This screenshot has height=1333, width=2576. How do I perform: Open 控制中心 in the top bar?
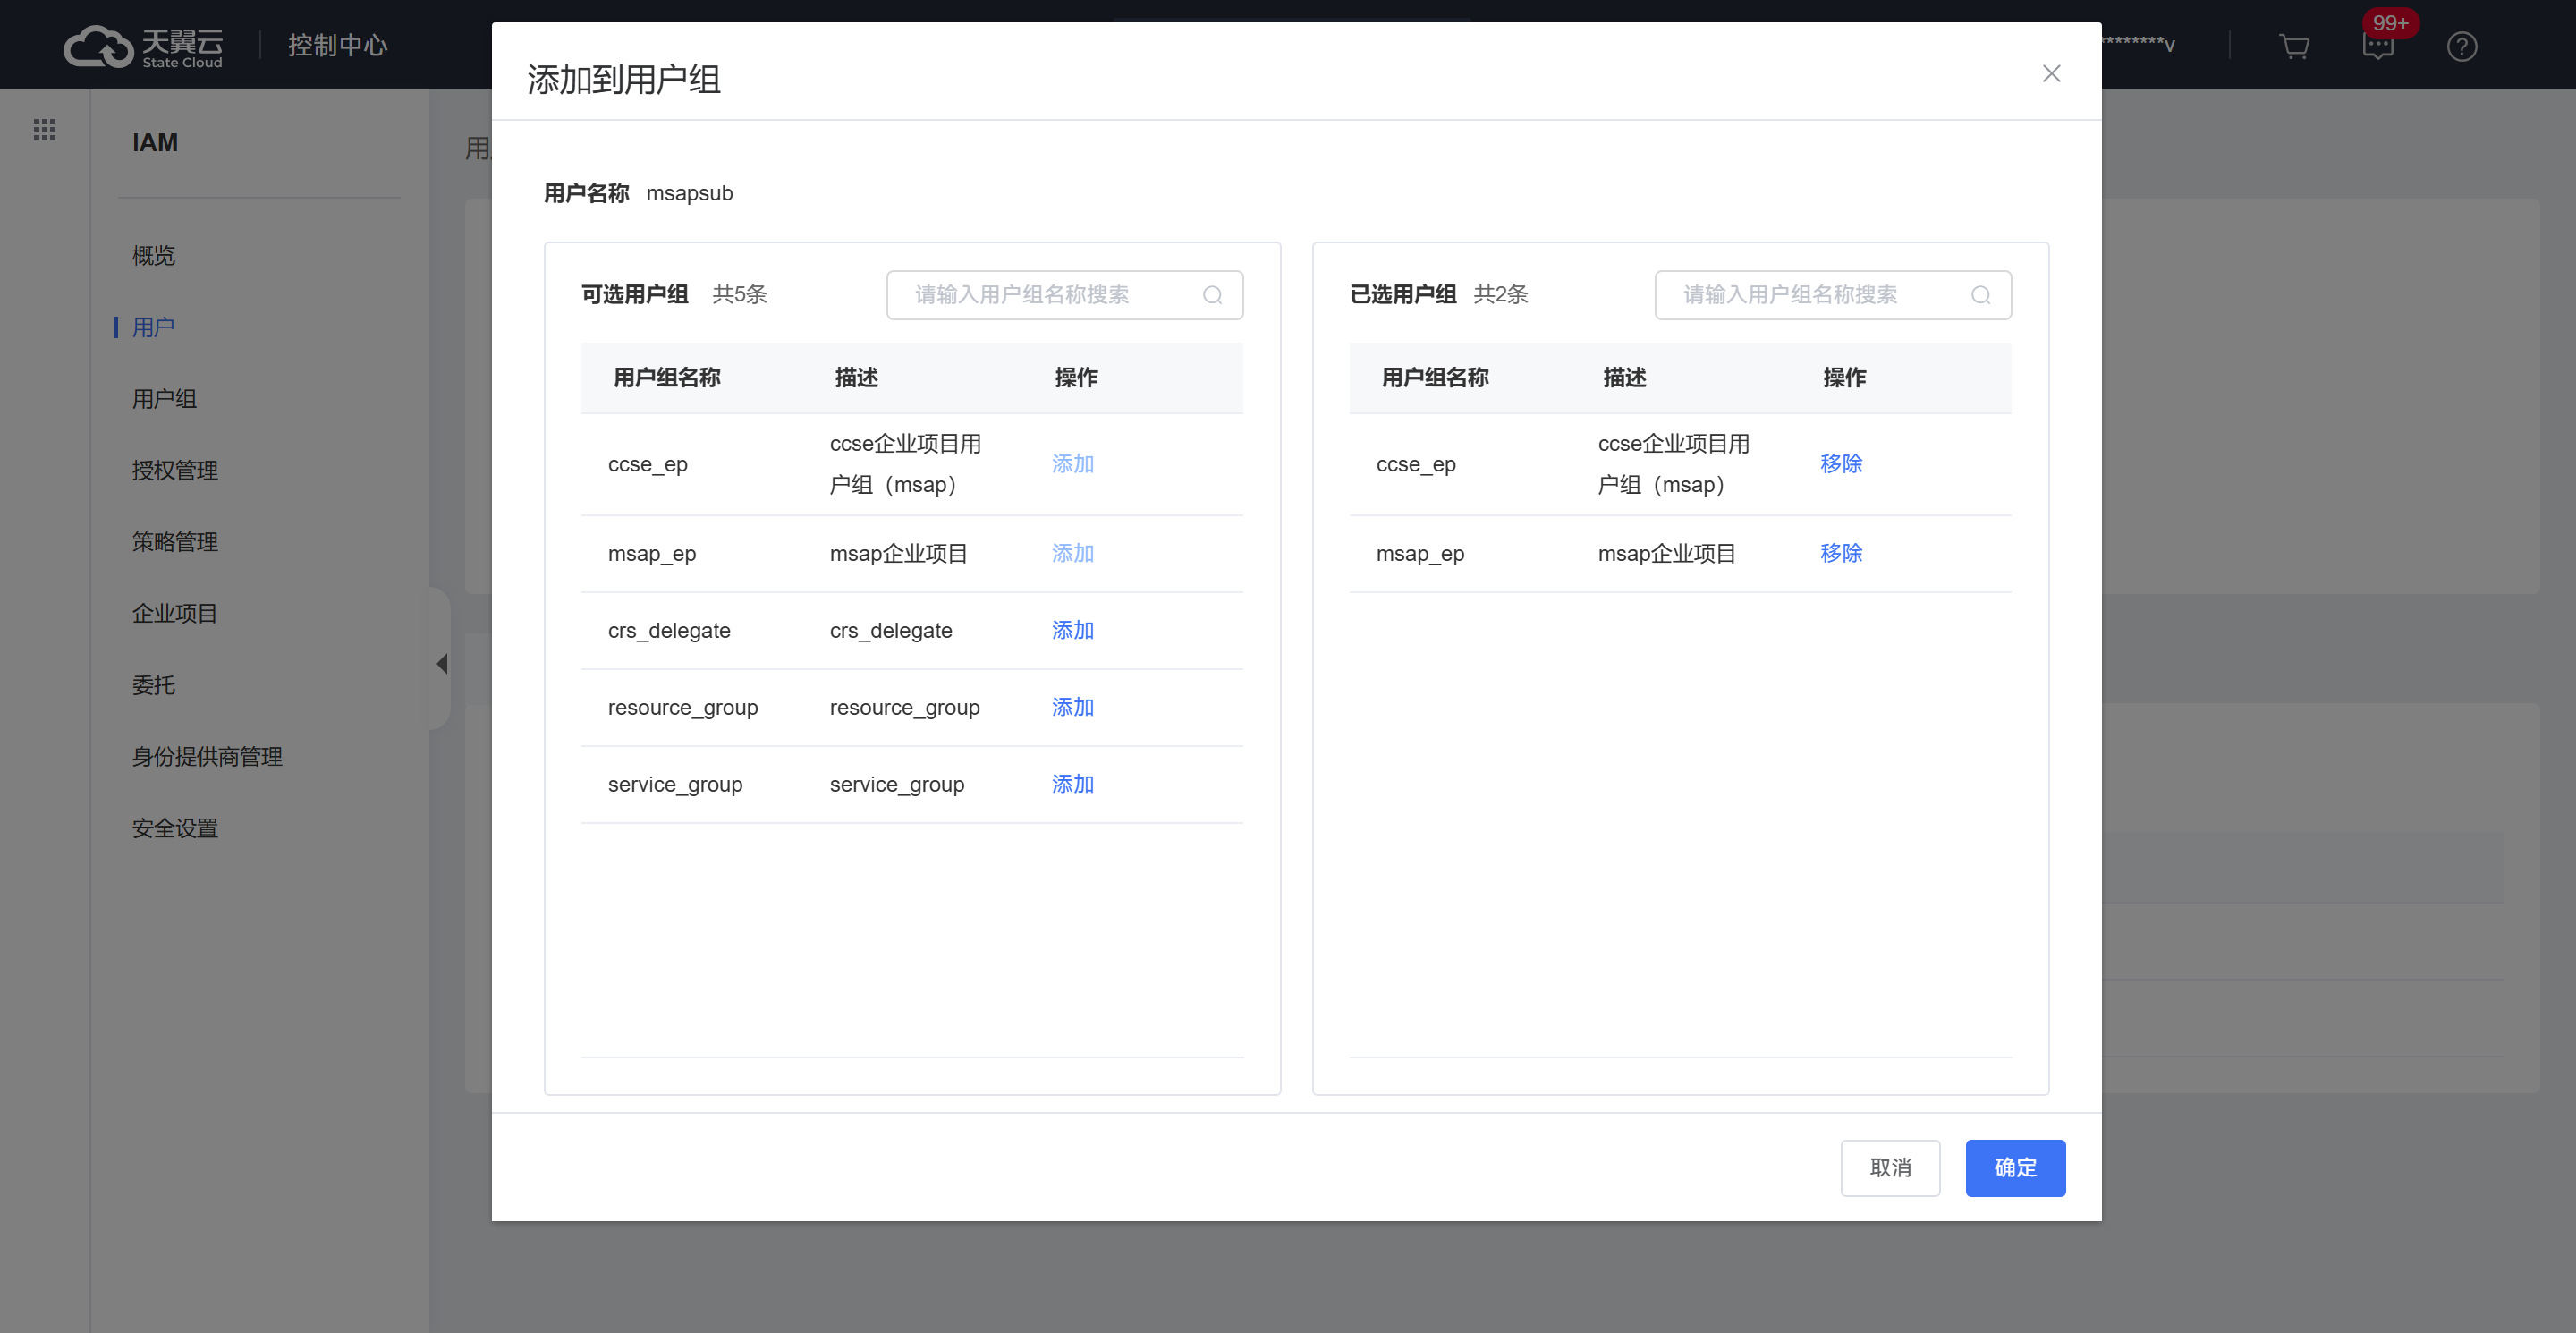point(338,45)
